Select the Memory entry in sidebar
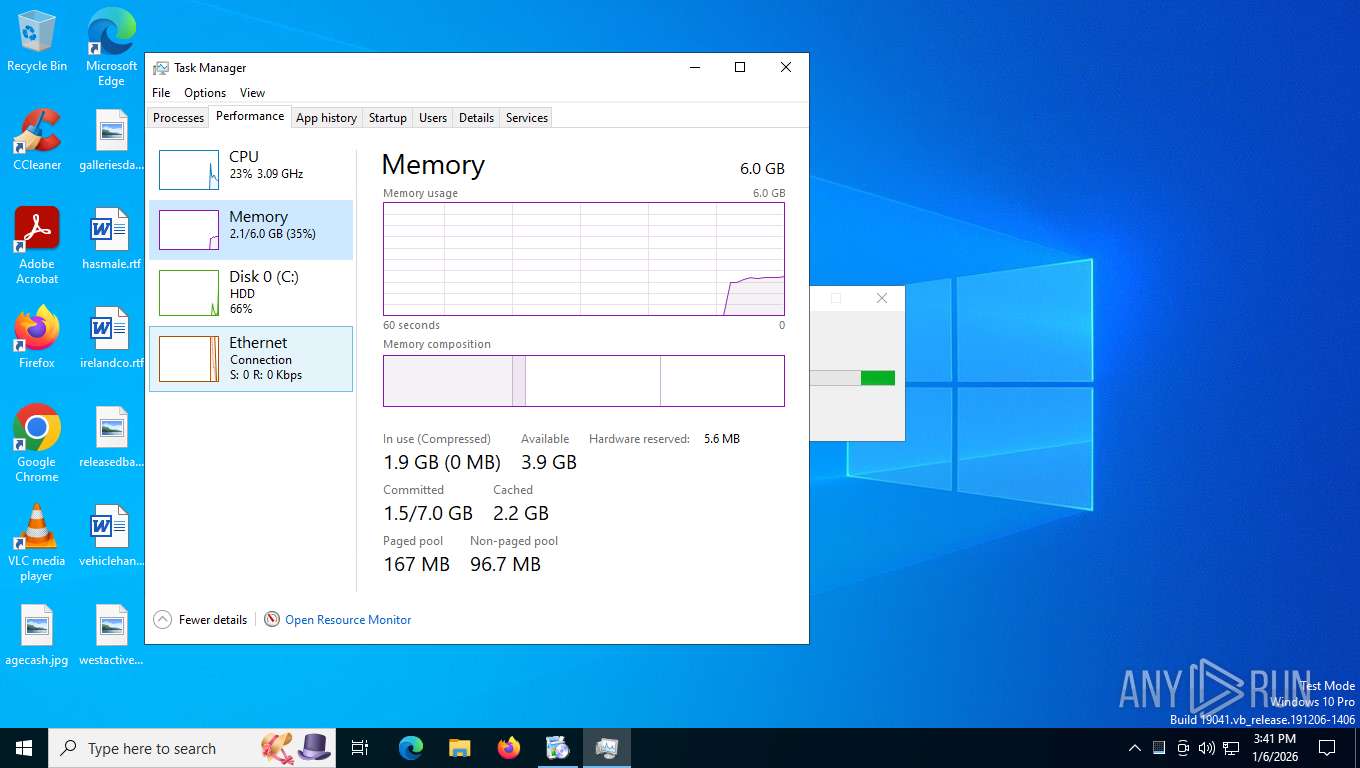This screenshot has height=768, width=1360. pos(251,230)
